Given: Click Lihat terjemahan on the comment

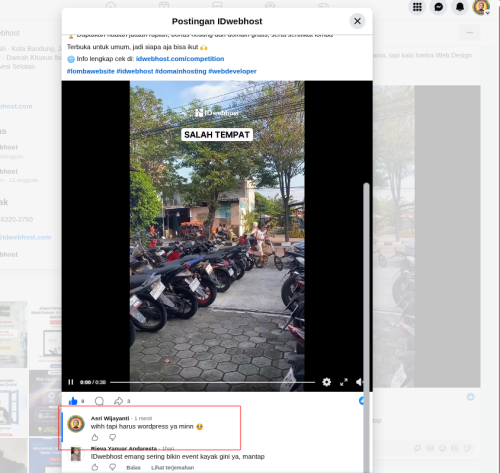Looking at the screenshot, I should tap(172, 468).
